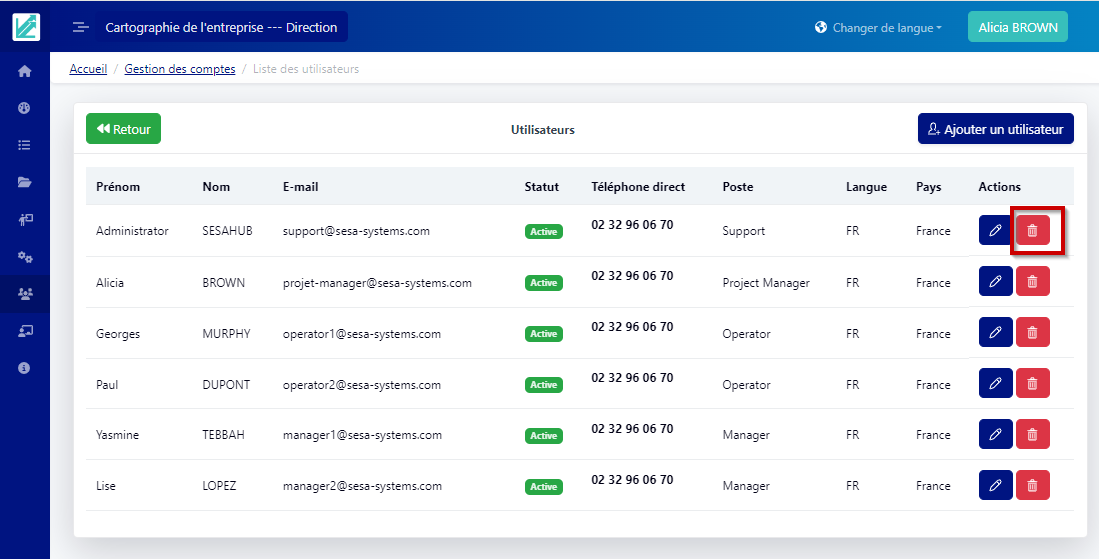Click the trash icon for Georges MURPHY

point(1032,333)
